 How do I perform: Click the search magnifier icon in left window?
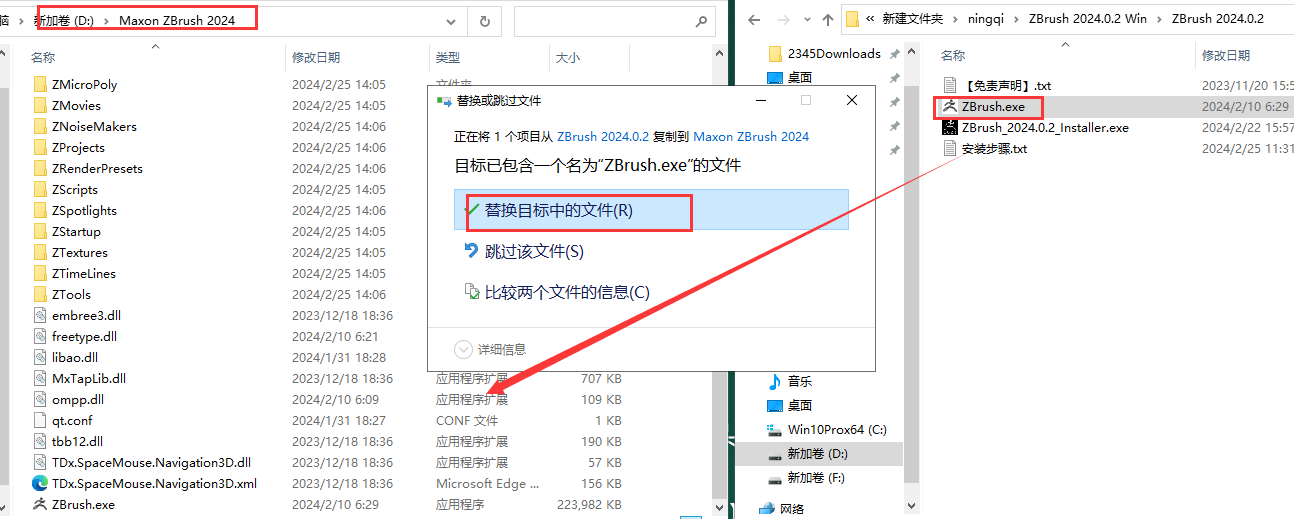click(x=701, y=21)
